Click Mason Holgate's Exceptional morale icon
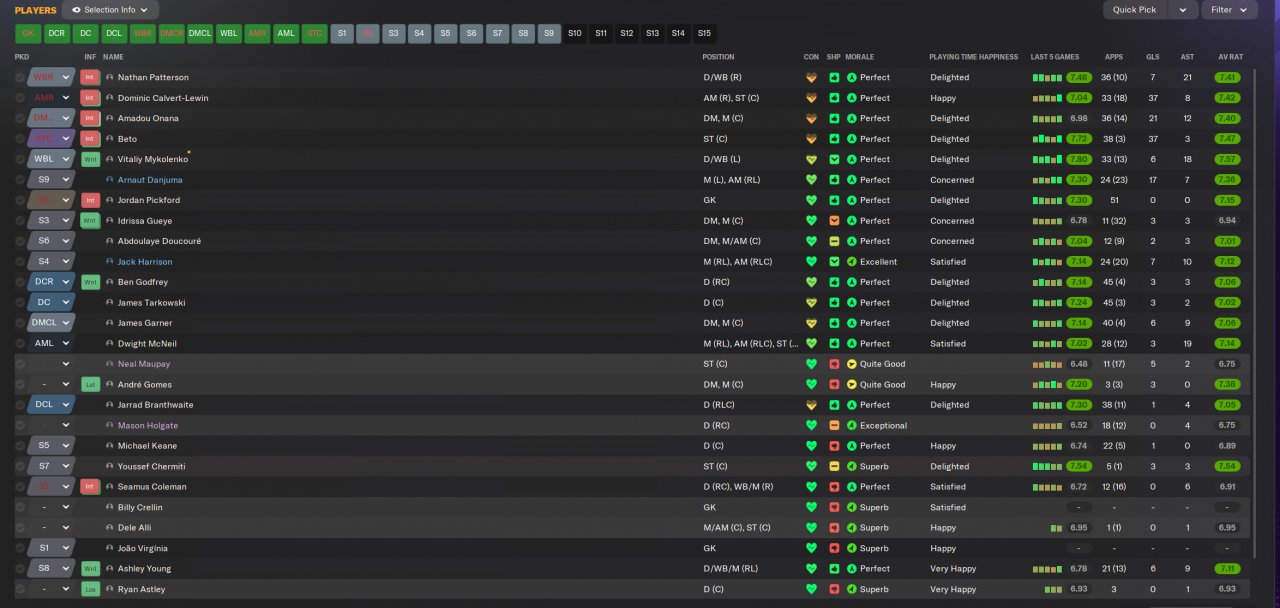This screenshot has height=608, width=1280. click(852, 425)
